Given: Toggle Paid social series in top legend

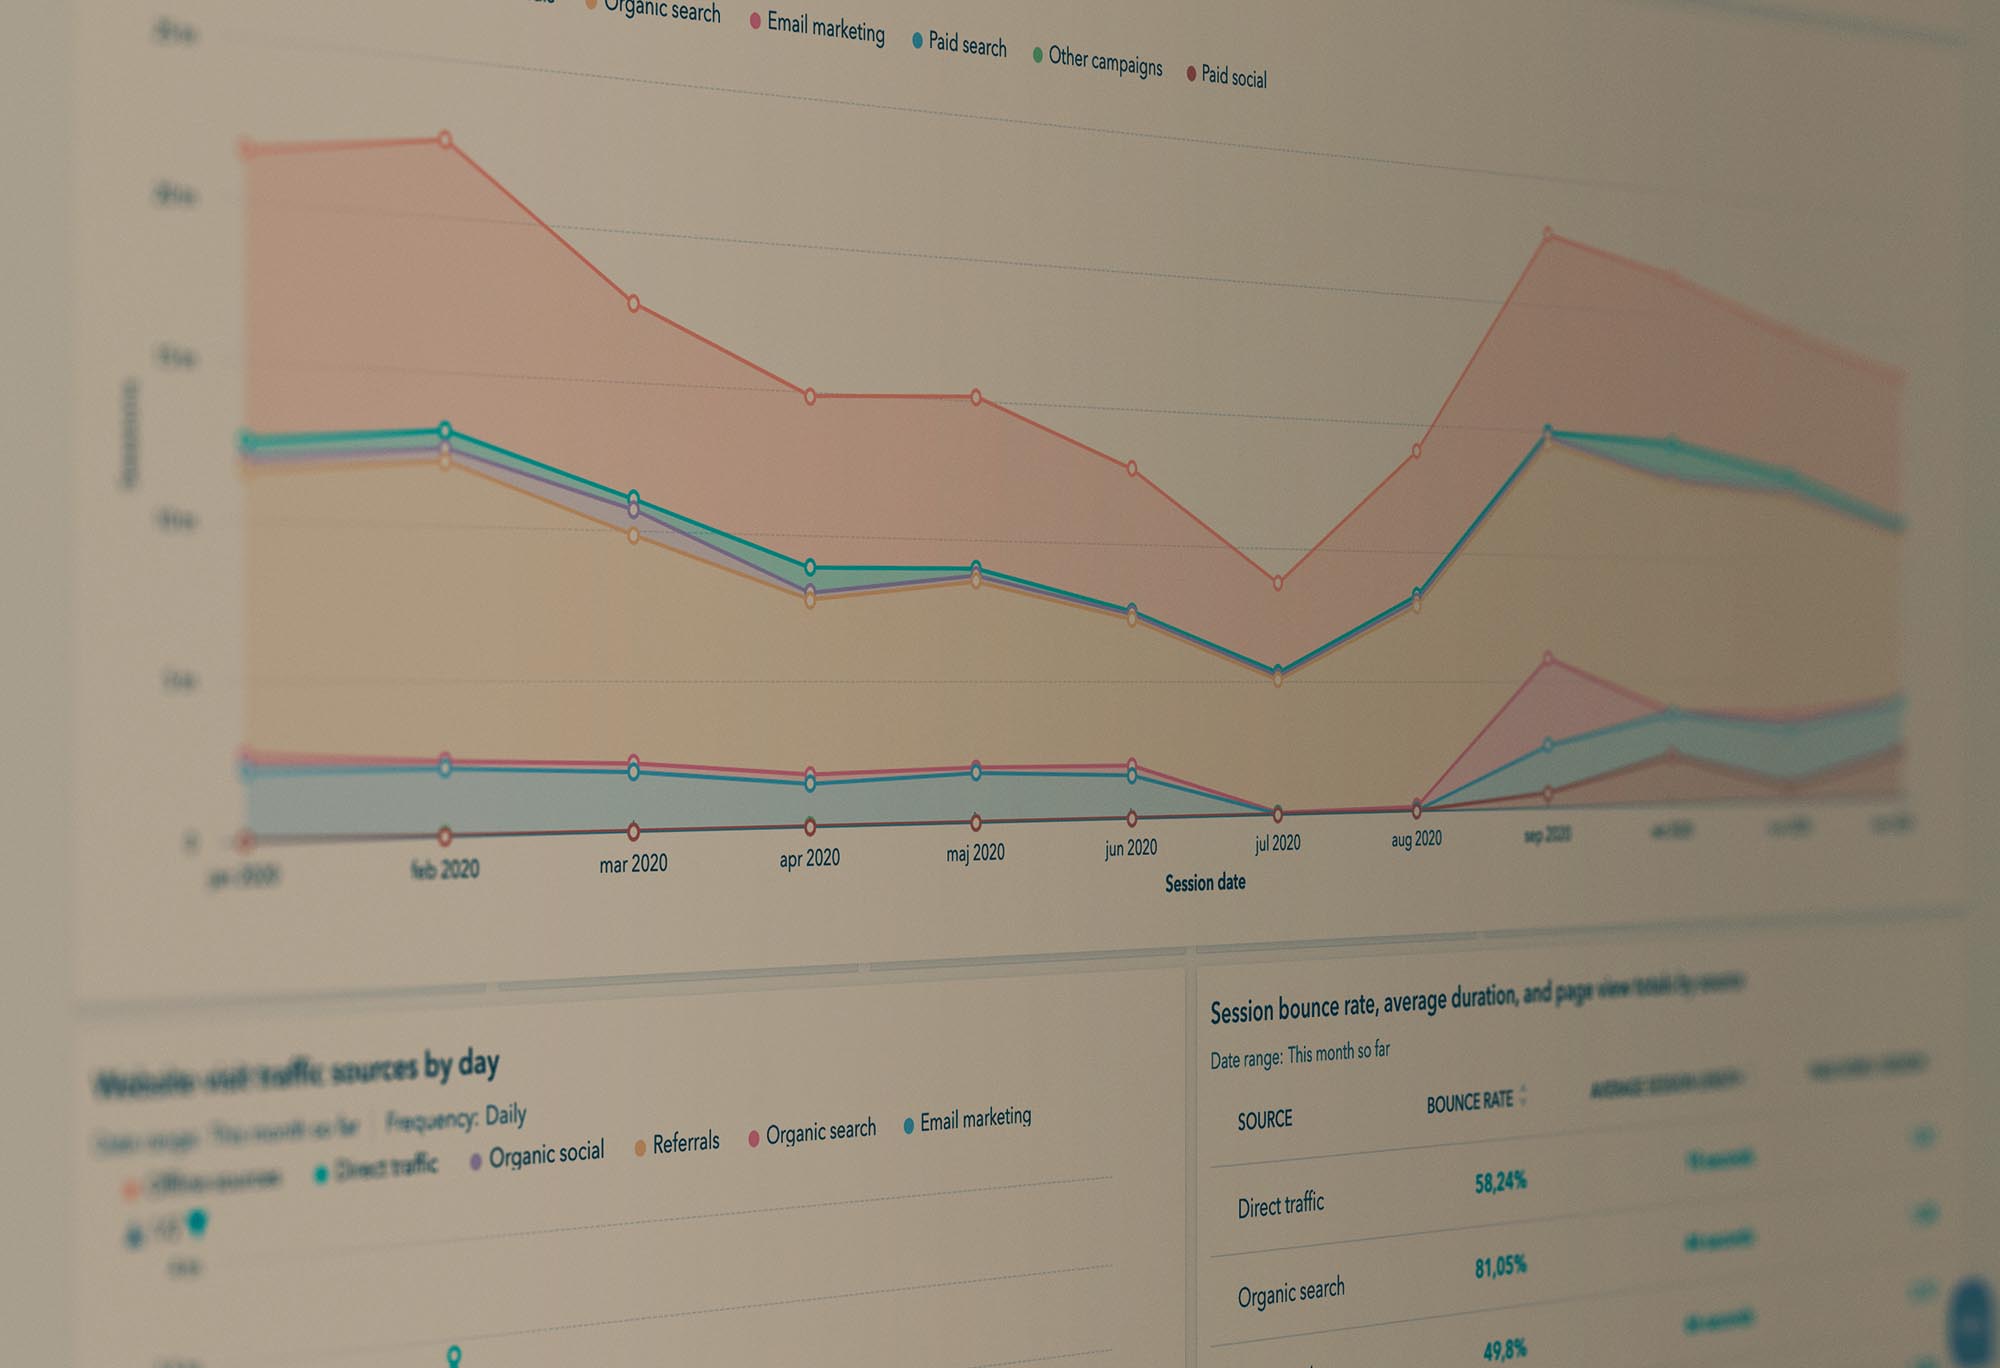Looking at the screenshot, I should coord(1233,77).
